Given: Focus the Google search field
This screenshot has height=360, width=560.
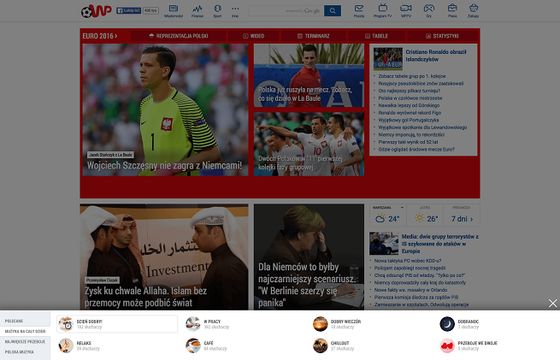Looking at the screenshot, I should coord(286,11).
